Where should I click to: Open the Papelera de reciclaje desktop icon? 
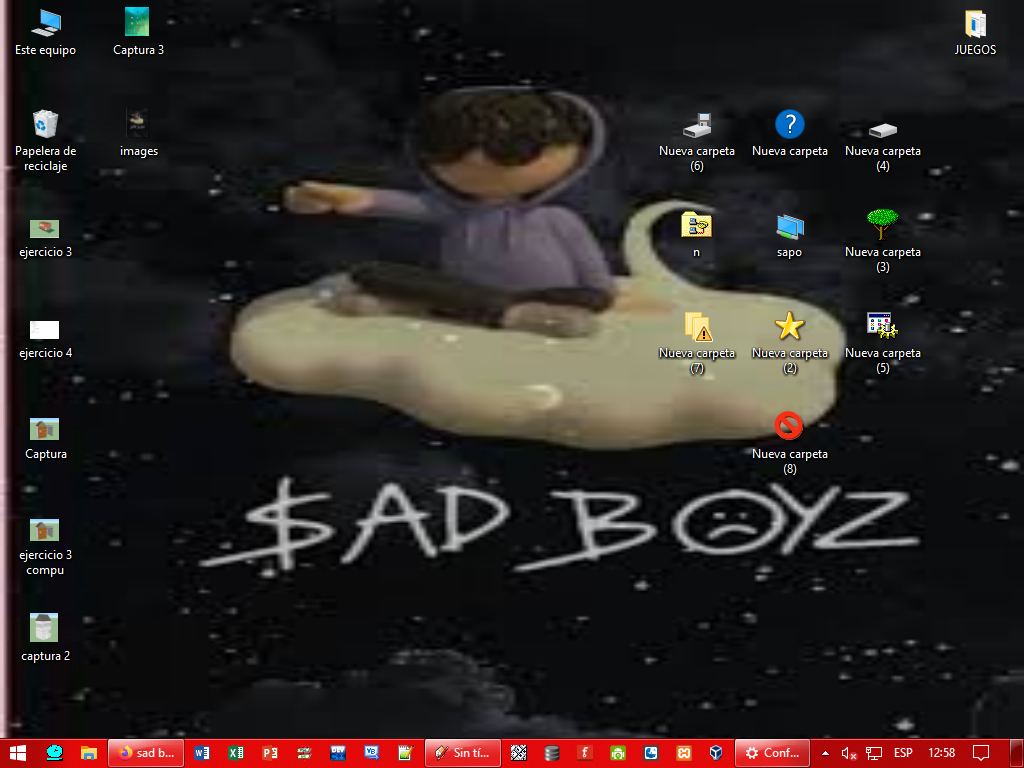click(45, 124)
